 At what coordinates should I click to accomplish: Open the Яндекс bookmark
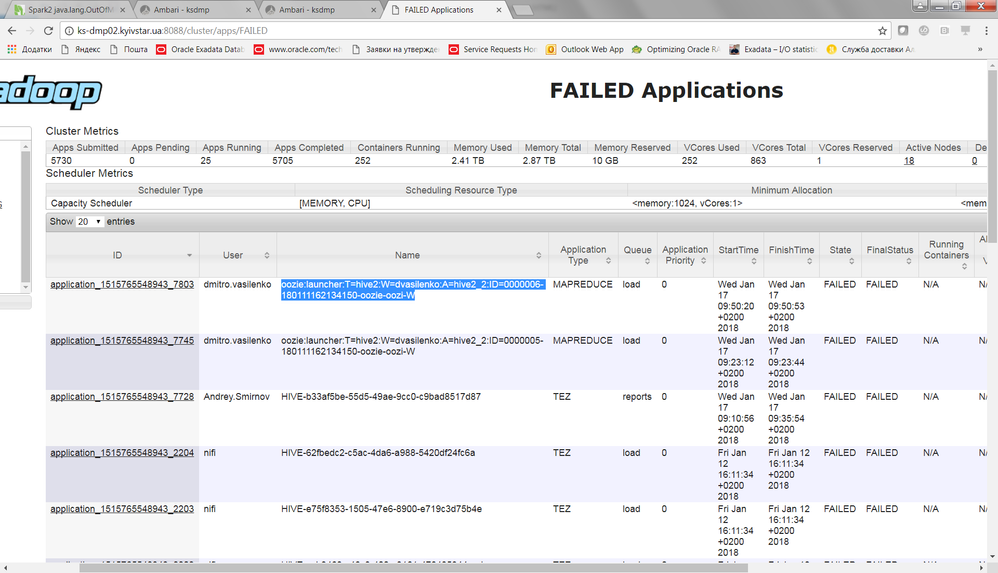click(x=81, y=49)
